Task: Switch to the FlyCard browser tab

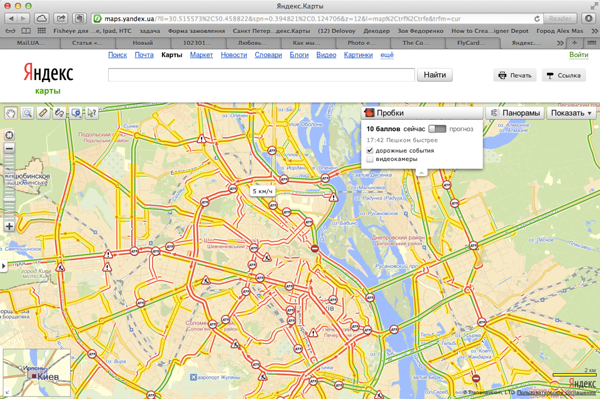Action: (x=471, y=43)
